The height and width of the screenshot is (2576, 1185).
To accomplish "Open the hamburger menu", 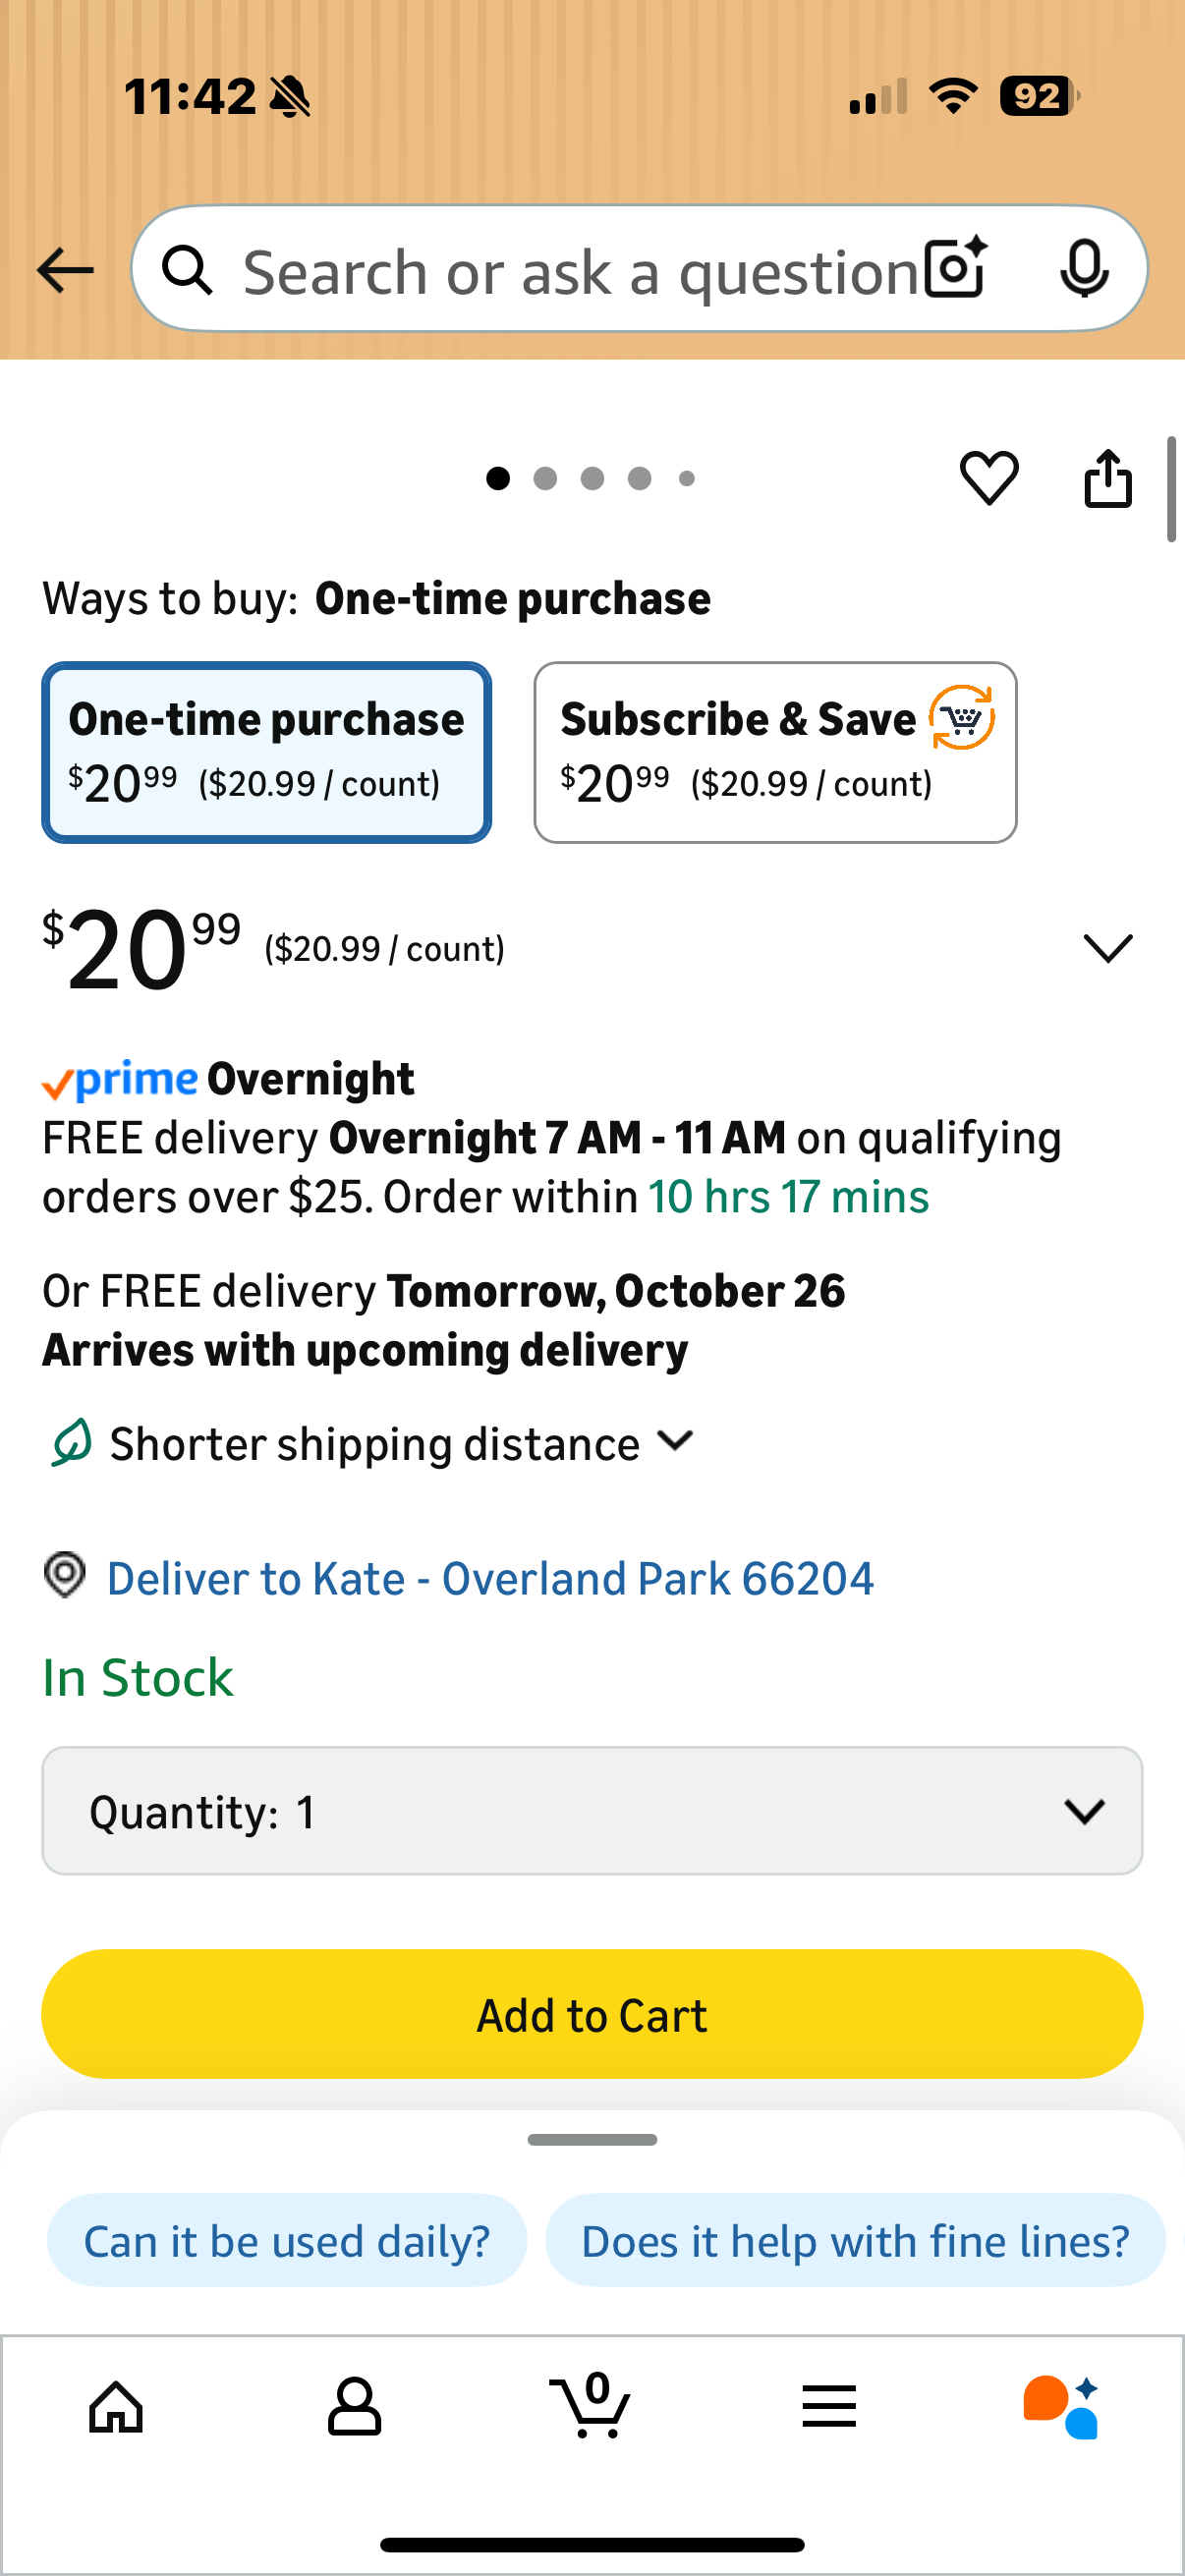I will tap(829, 2406).
